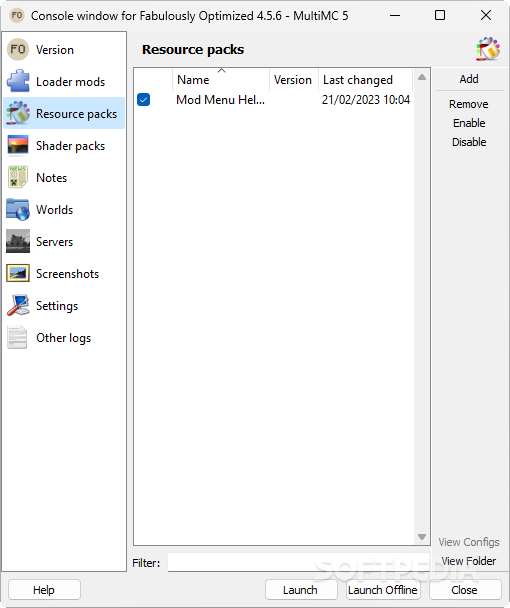Screen dimensions: 510x608
Task: Click the Version page FO icon
Action: (x=18, y=50)
